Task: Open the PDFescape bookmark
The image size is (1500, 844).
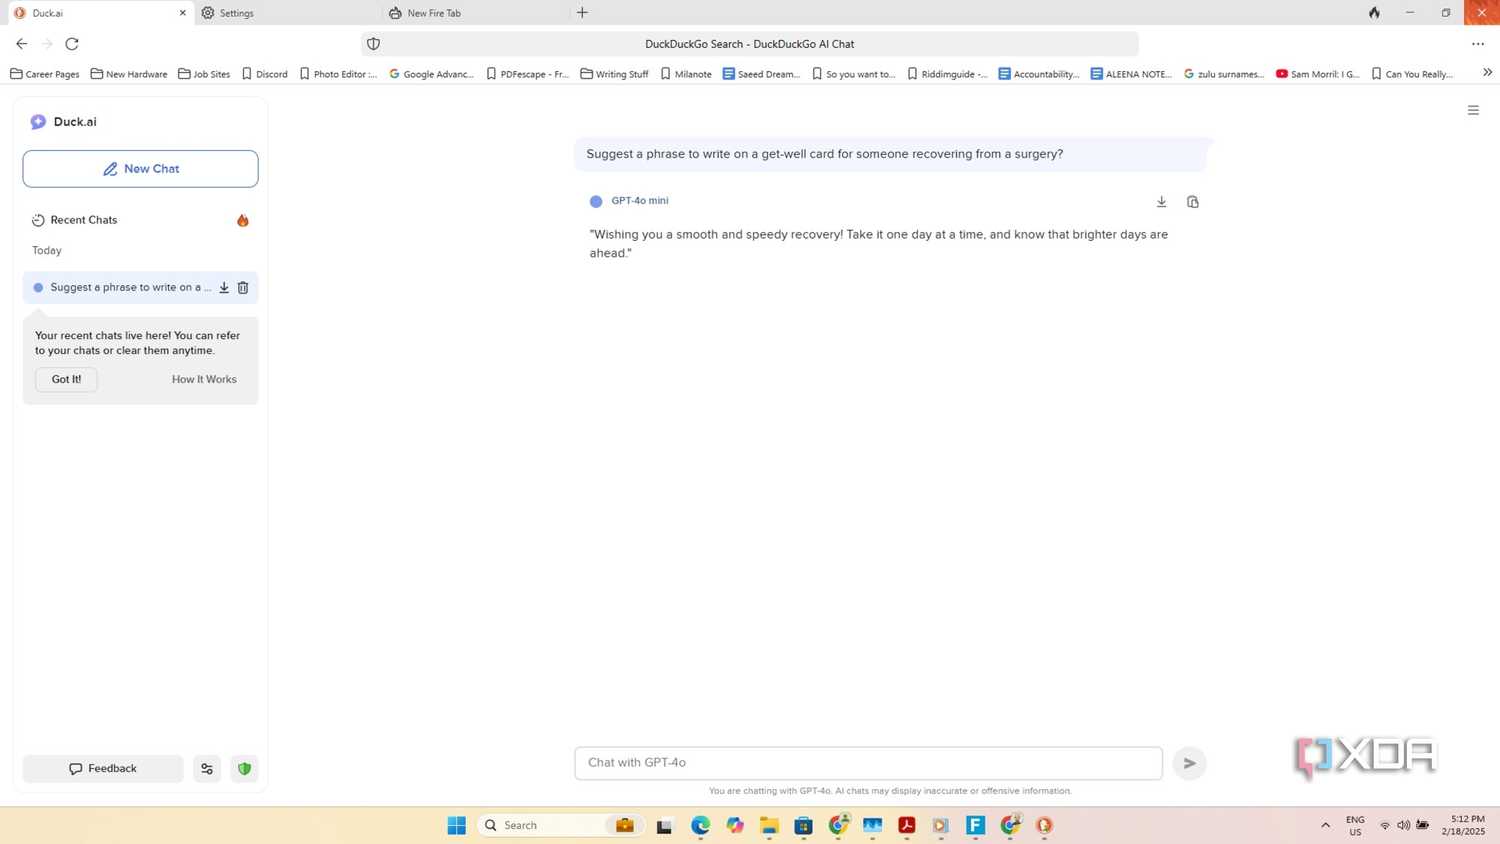Action: pos(527,74)
